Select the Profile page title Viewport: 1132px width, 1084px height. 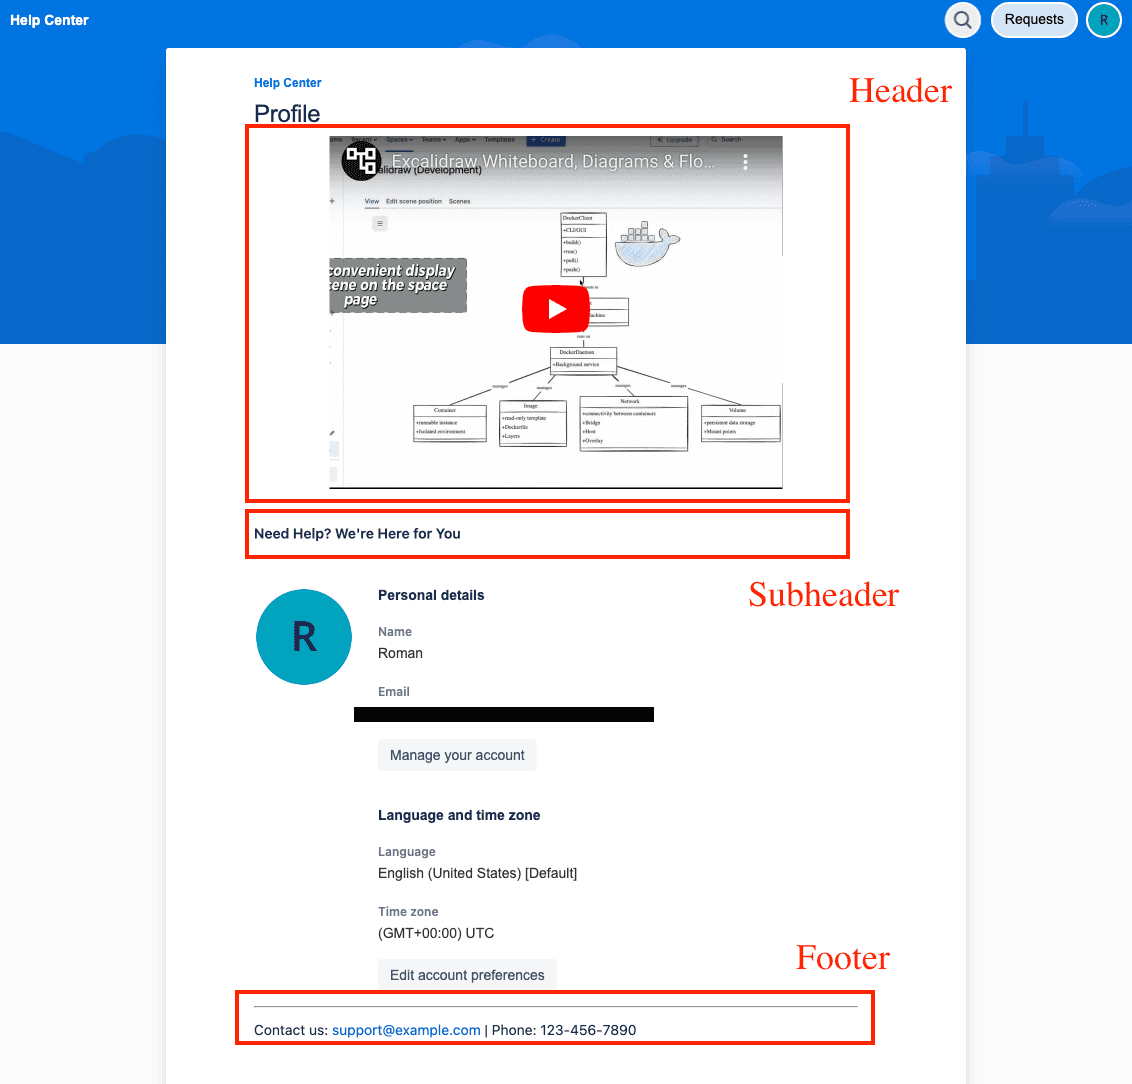287,114
